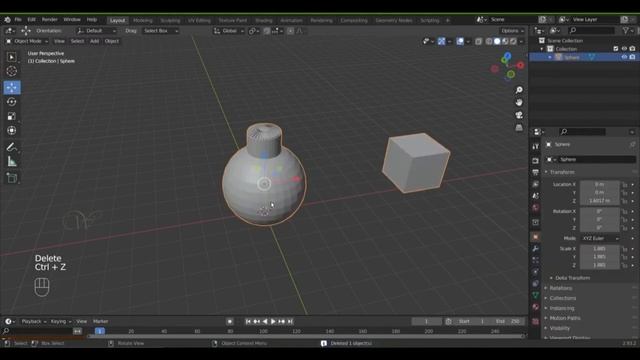This screenshot has height=360, width=640.
Task: Open the File menu
Action: tap(18, 20)
